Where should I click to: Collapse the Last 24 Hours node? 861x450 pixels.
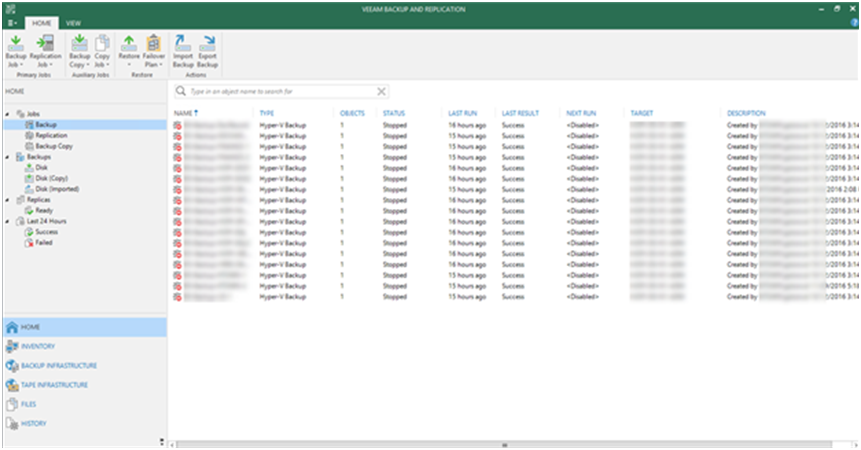click(8, 222)
